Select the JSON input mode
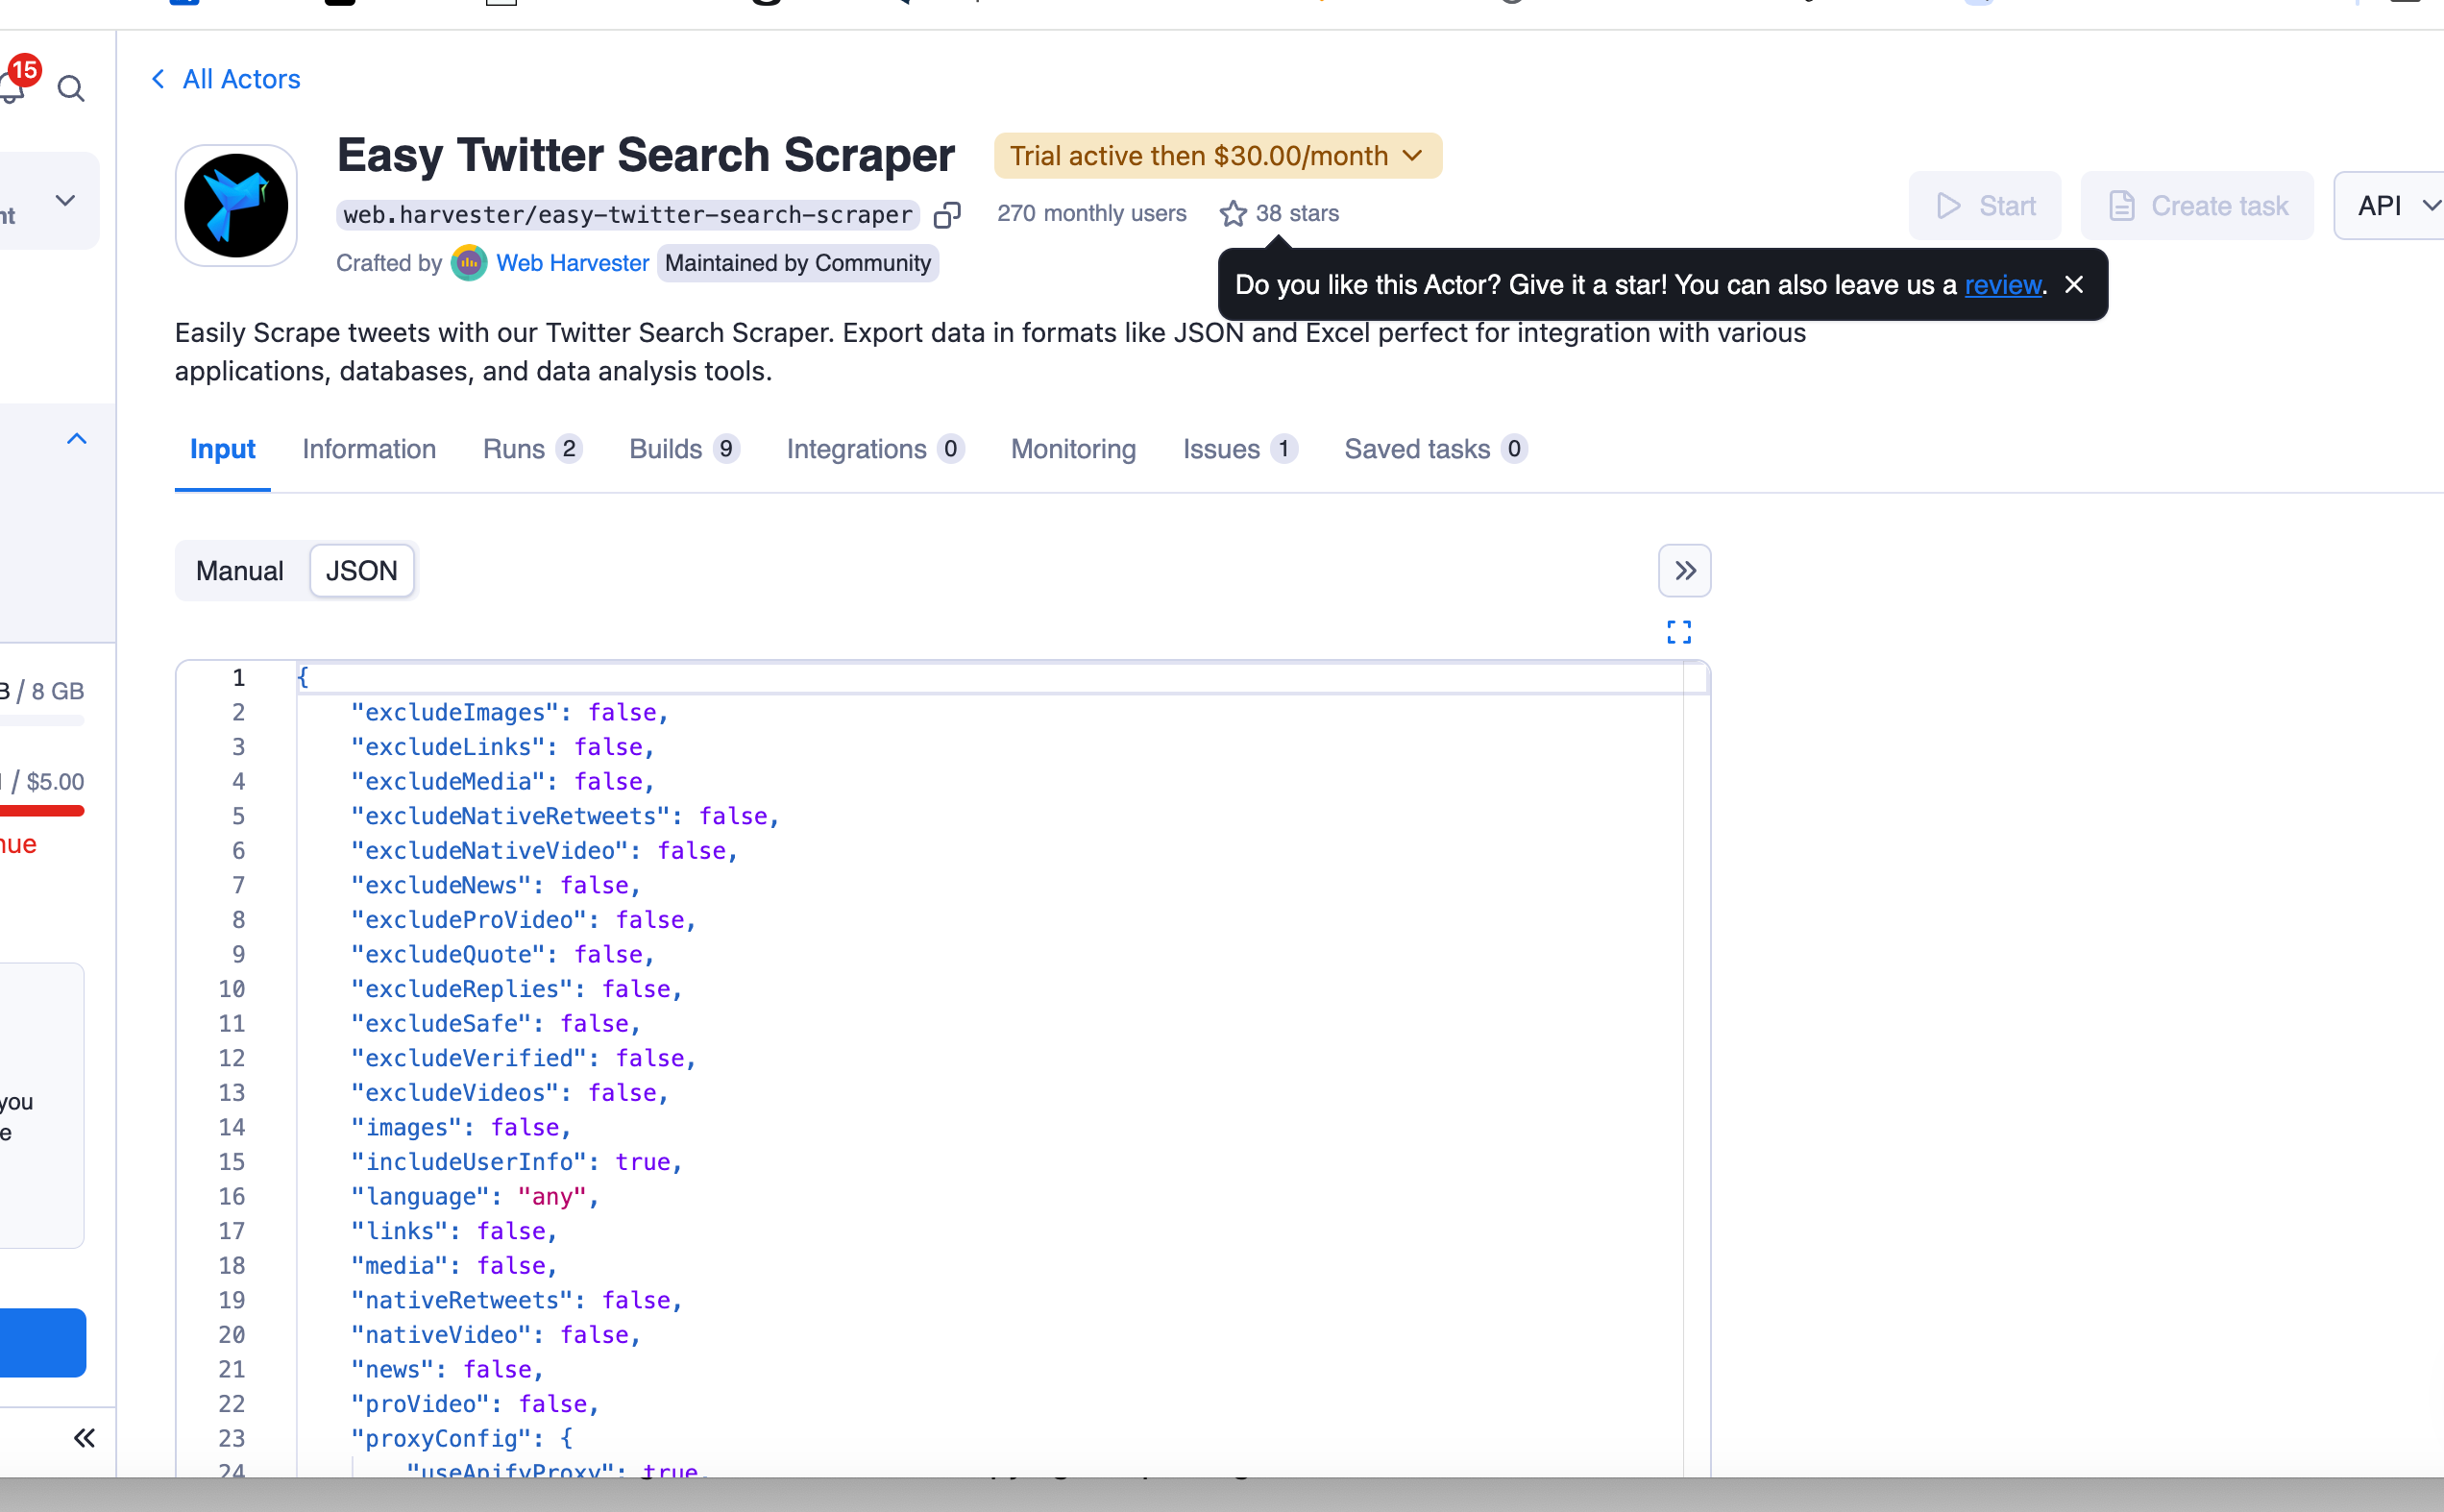 click(x=361, y=571)
